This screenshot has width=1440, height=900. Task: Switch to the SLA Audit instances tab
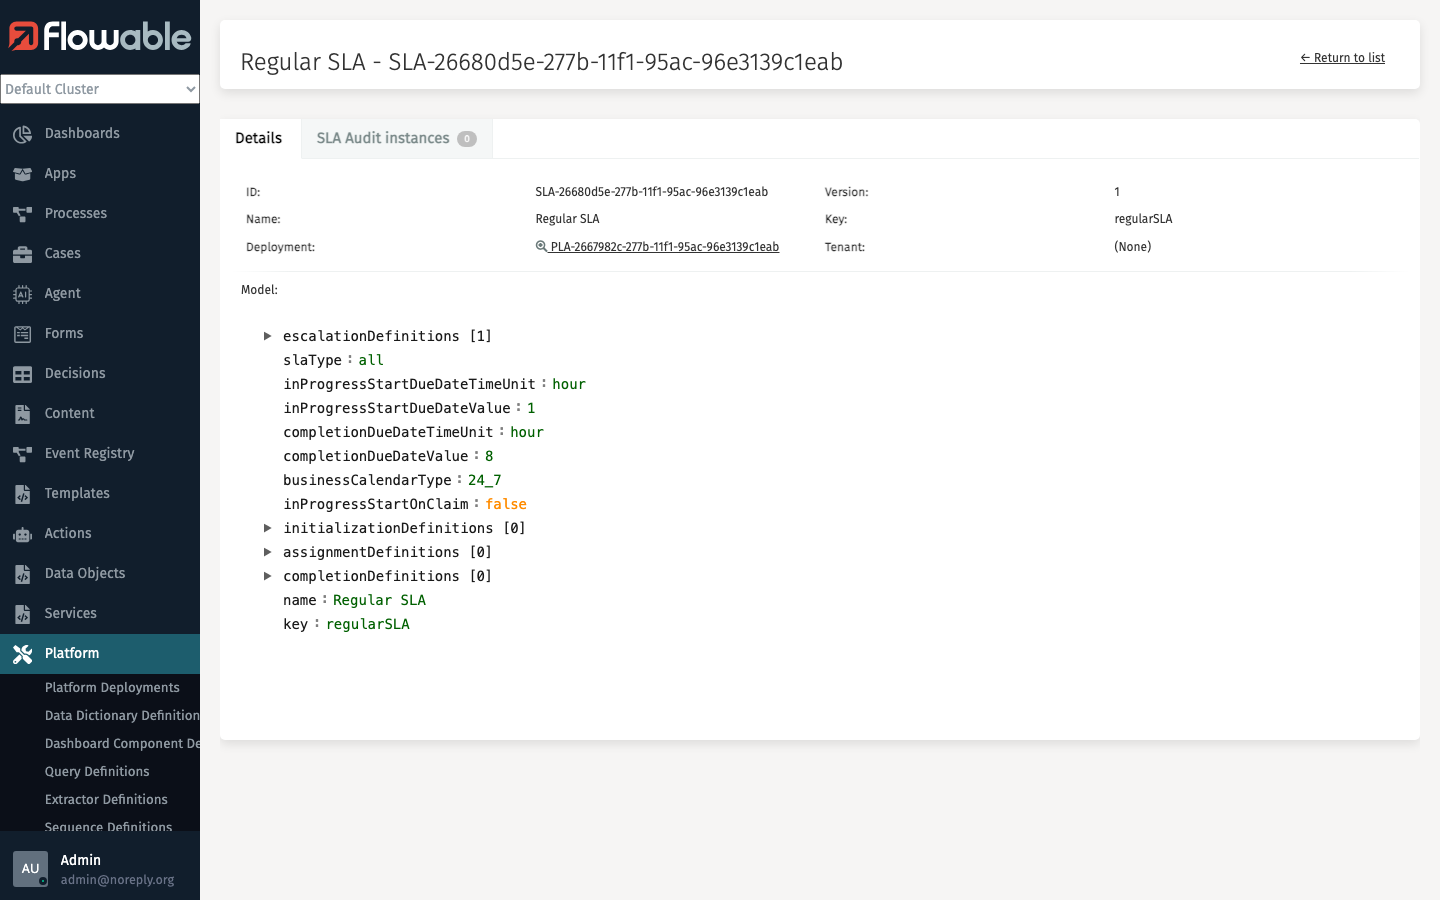coord(382,138)
